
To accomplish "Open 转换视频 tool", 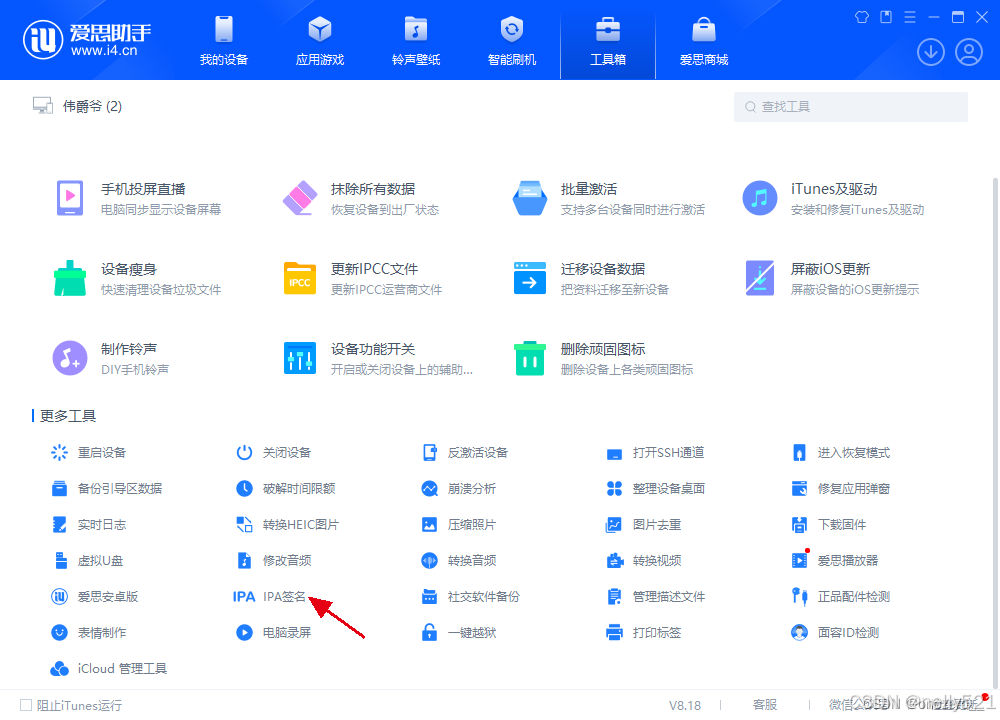I will pos(643,561).
